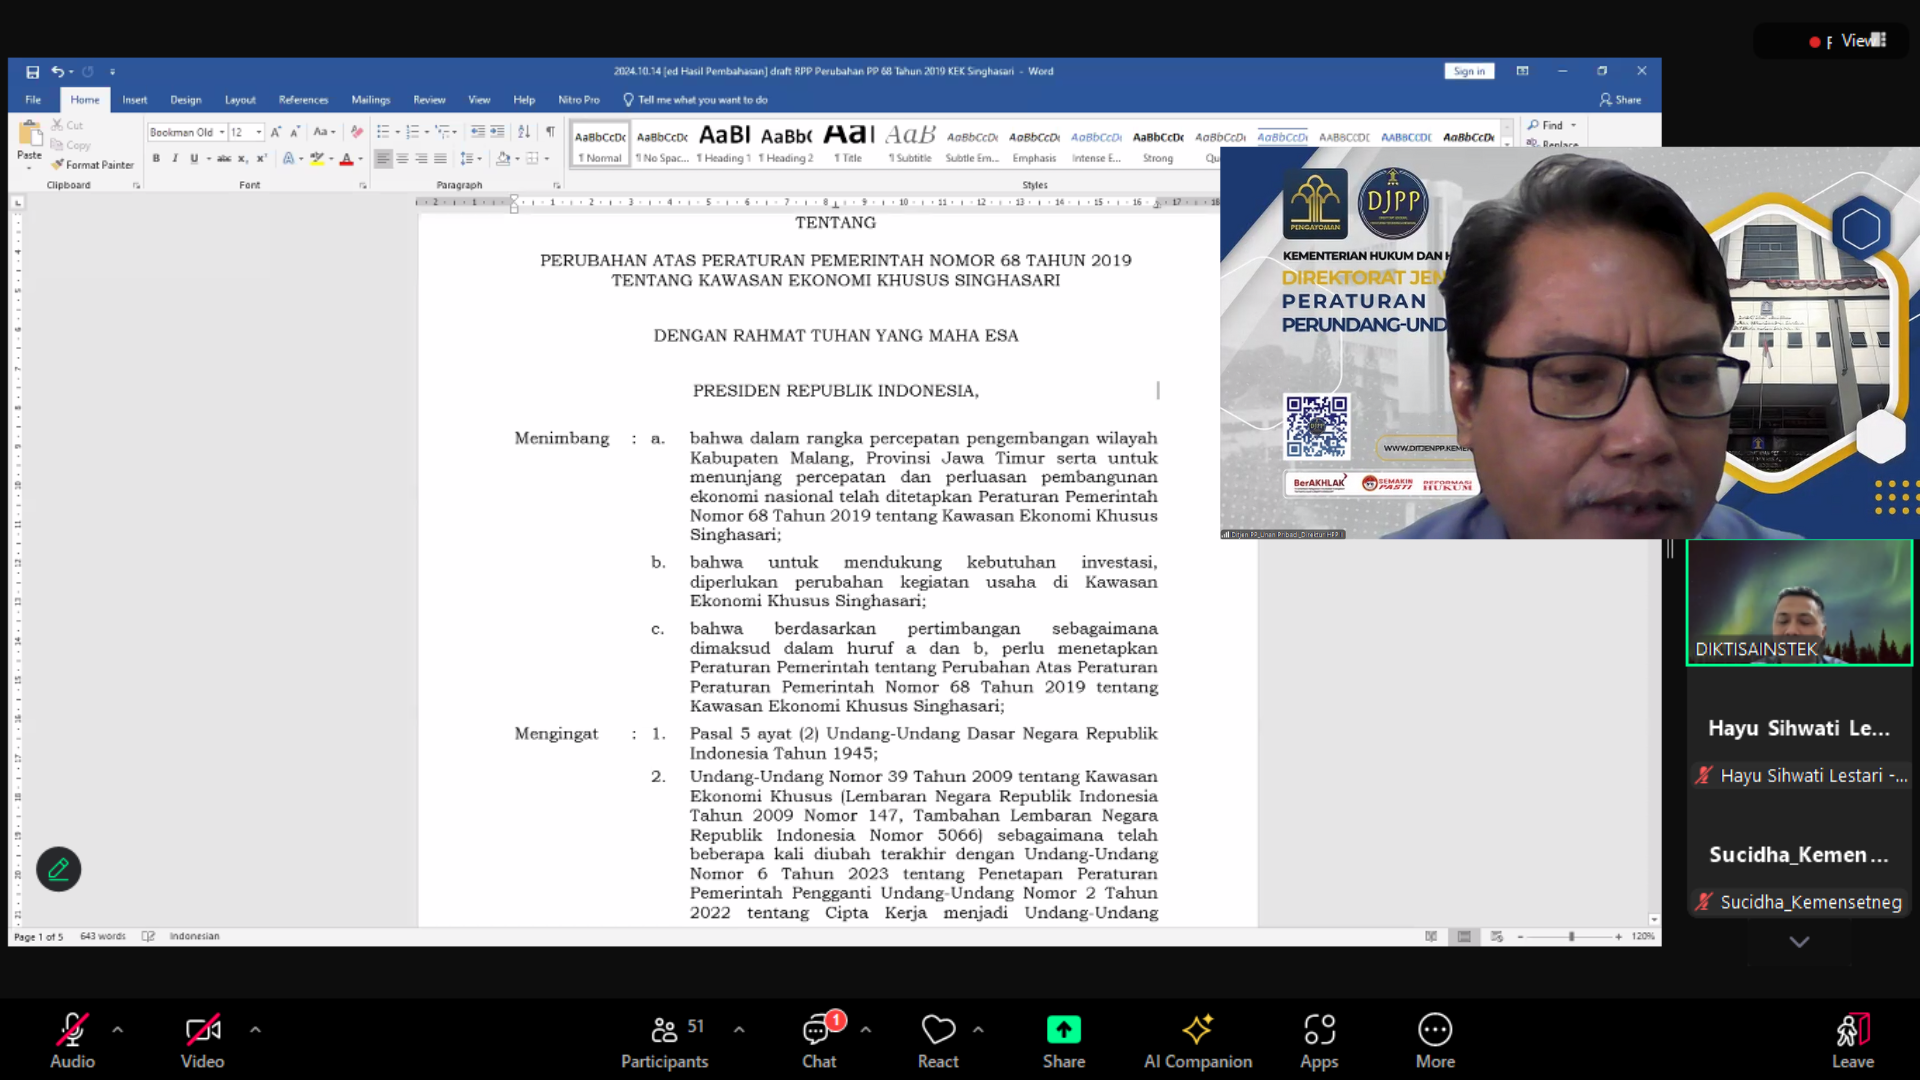1920x1080 pixels.
Task: Select Center paragraph alignment
Action: (402, 158)
